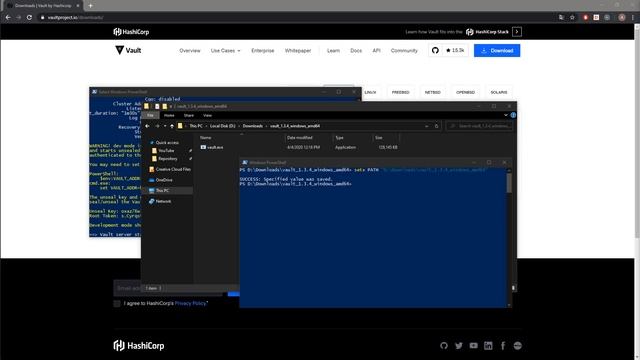Click the Chrome back arrow
This screenshot has width=640, height=360.
[8, 18]
